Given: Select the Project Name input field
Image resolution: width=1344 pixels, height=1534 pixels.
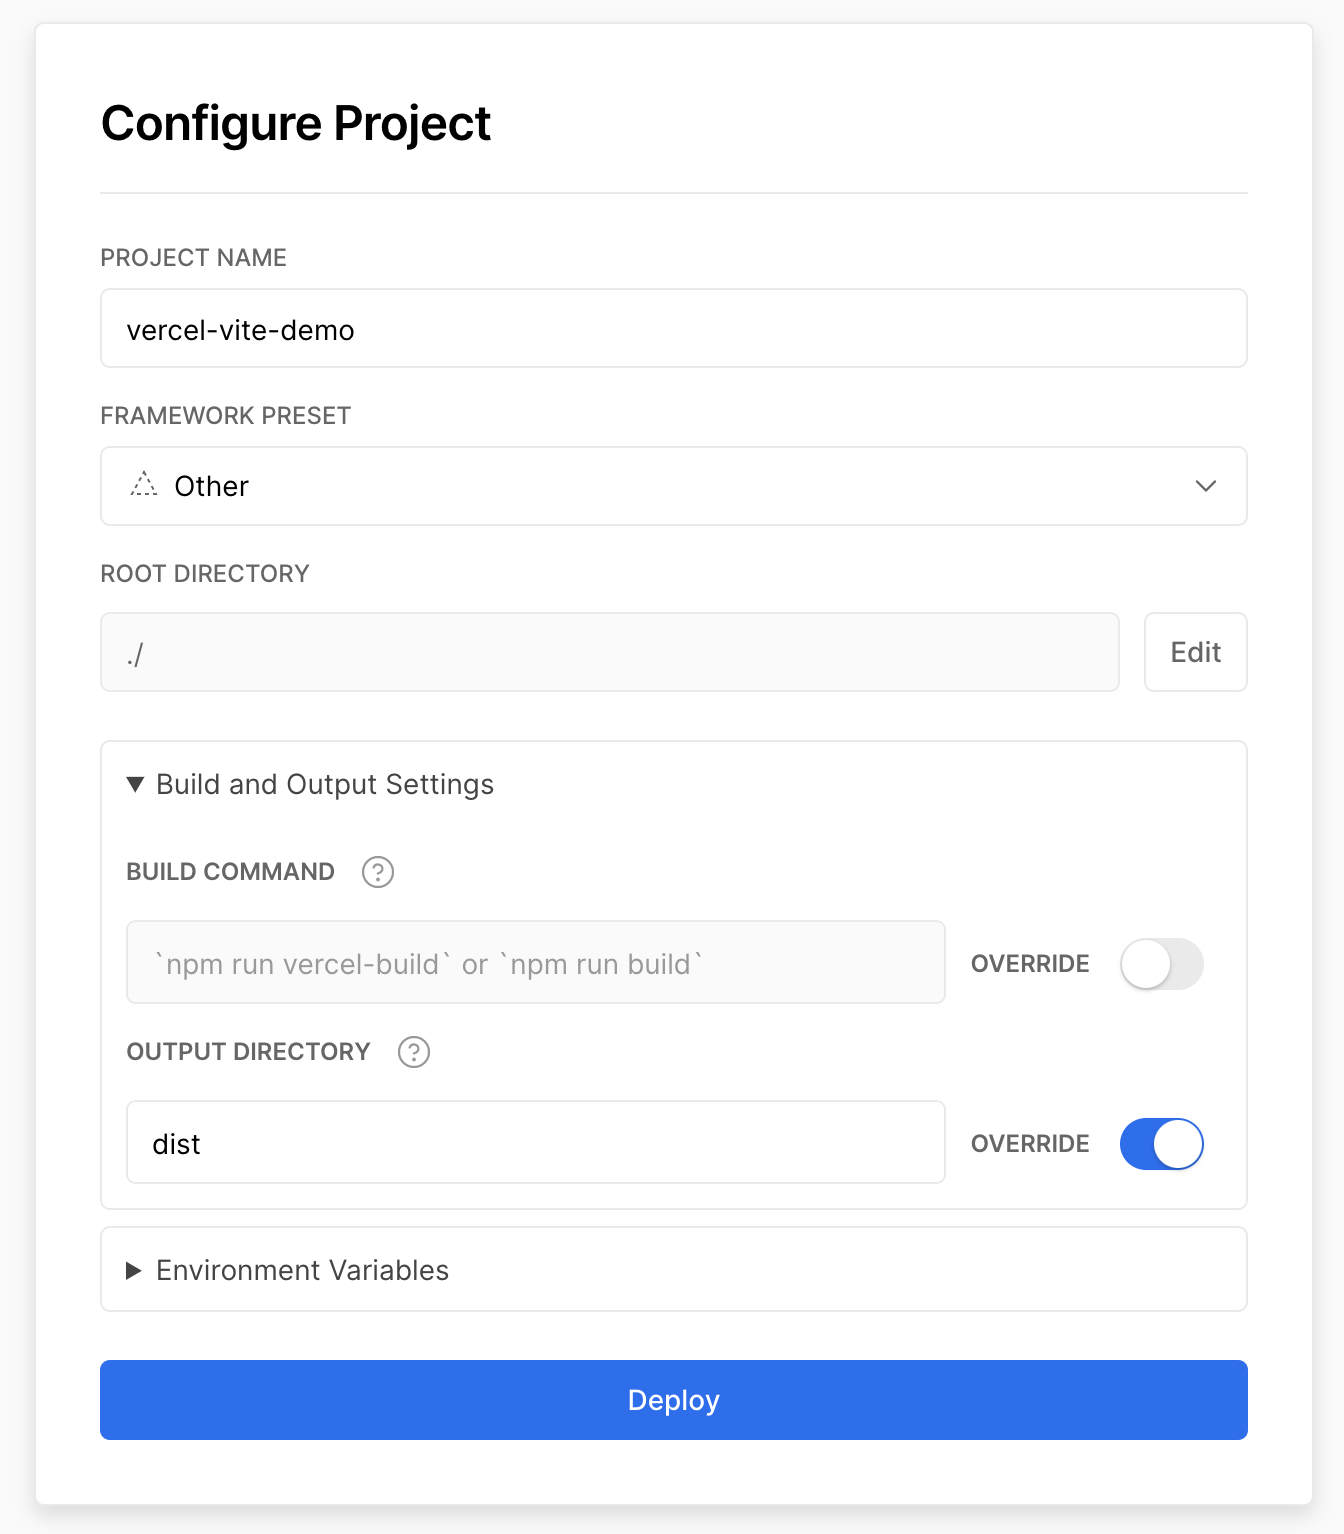Looking at the screenshot, I should pos(672,328).
